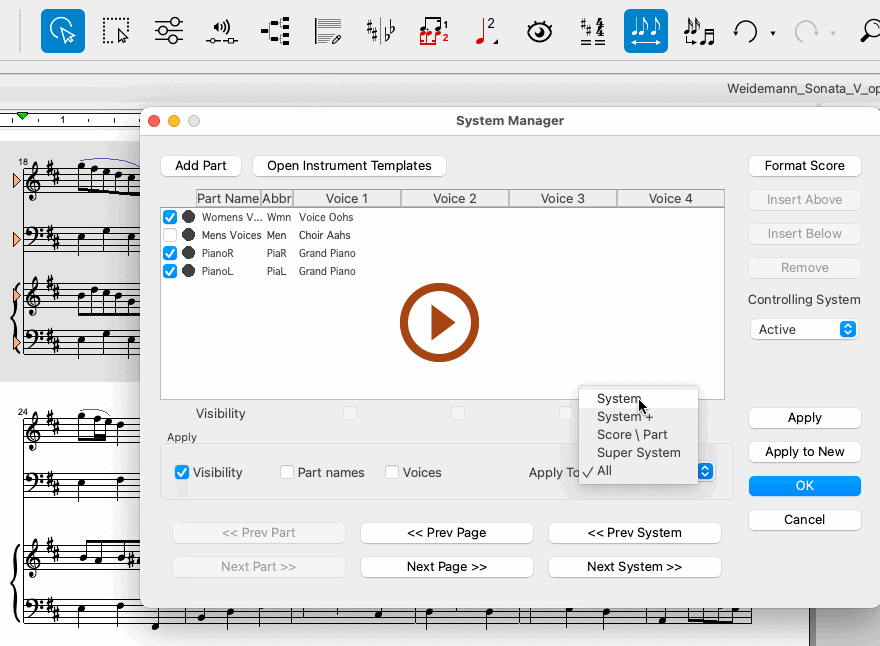880x646 pixels.
Task: Click the red note voice 2 icon
Action: (x=486, y=31)
